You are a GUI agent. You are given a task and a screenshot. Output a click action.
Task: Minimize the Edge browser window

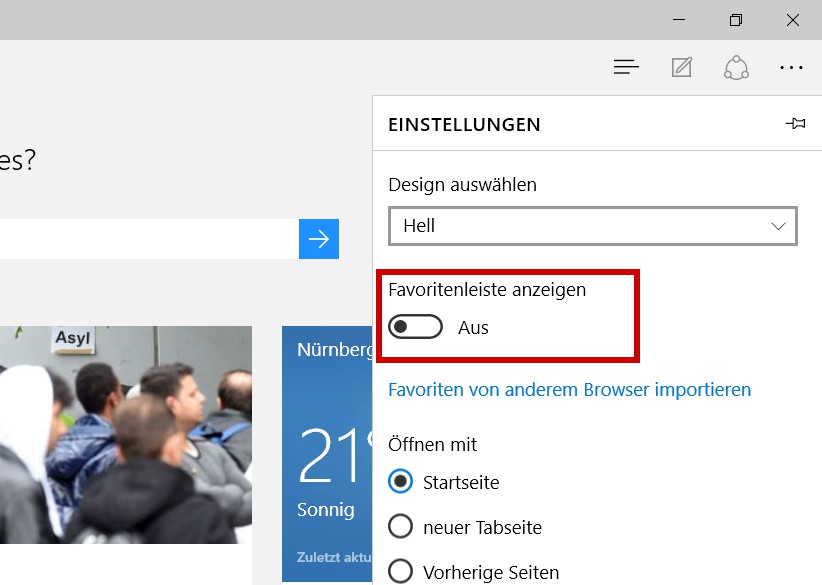click(680, 20)
